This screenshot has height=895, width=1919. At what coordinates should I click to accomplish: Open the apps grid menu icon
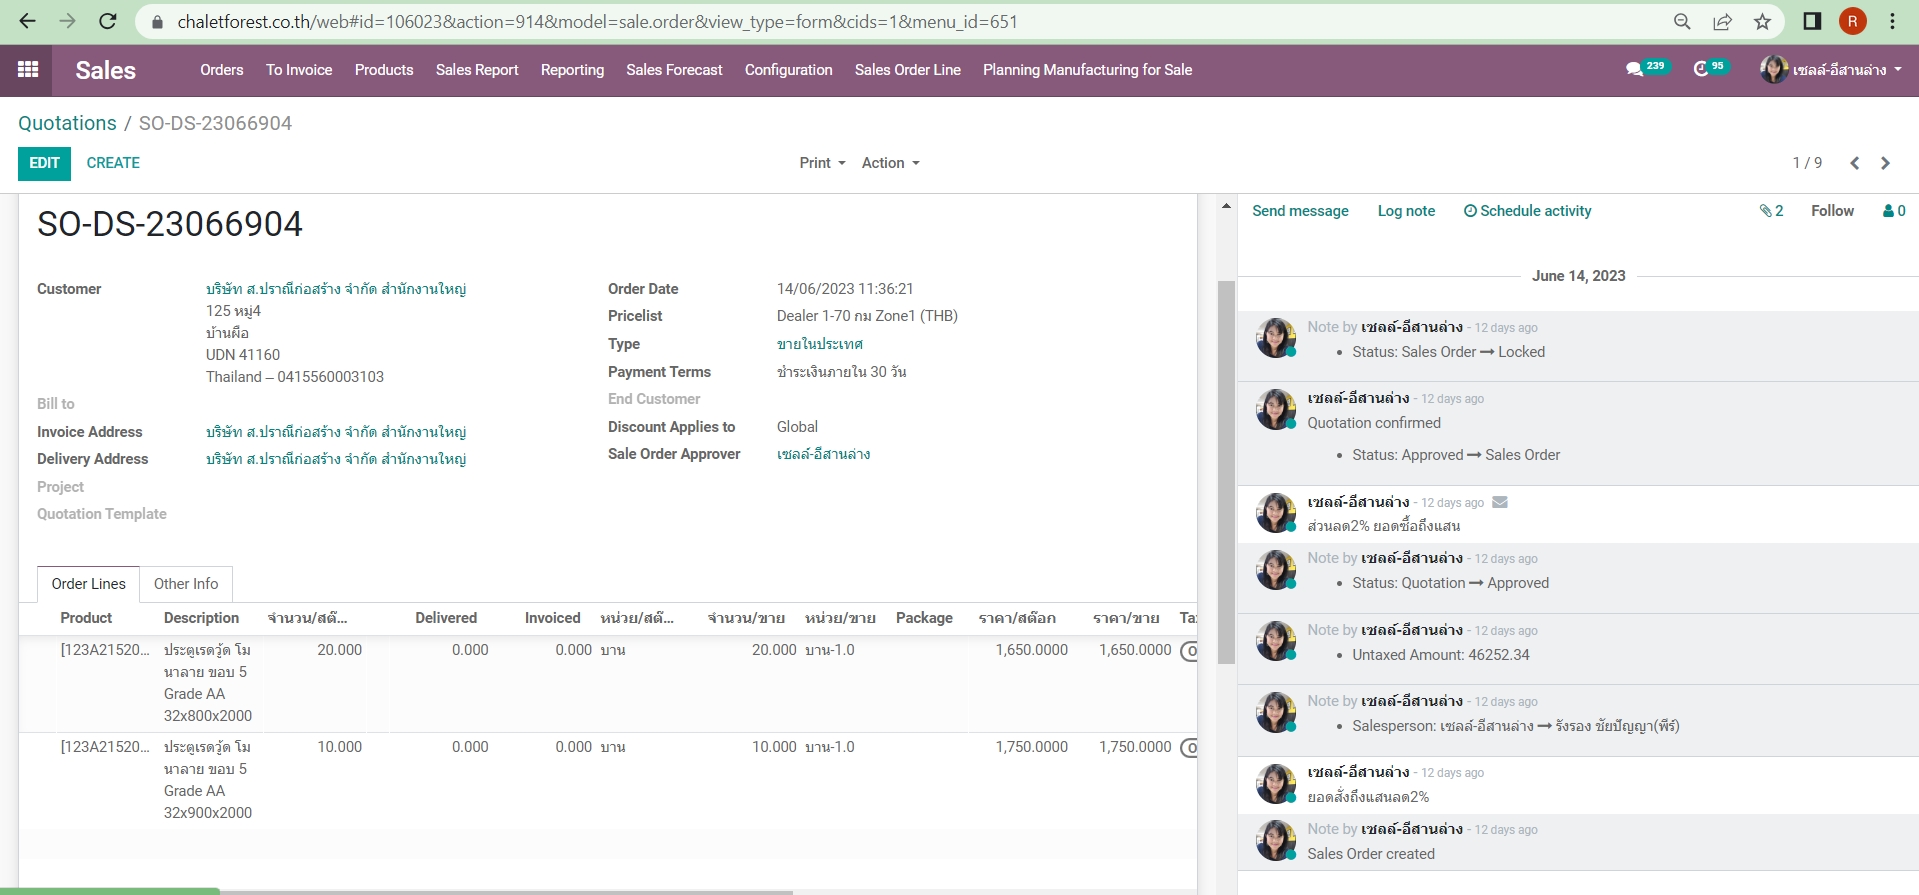coord(28,69)
